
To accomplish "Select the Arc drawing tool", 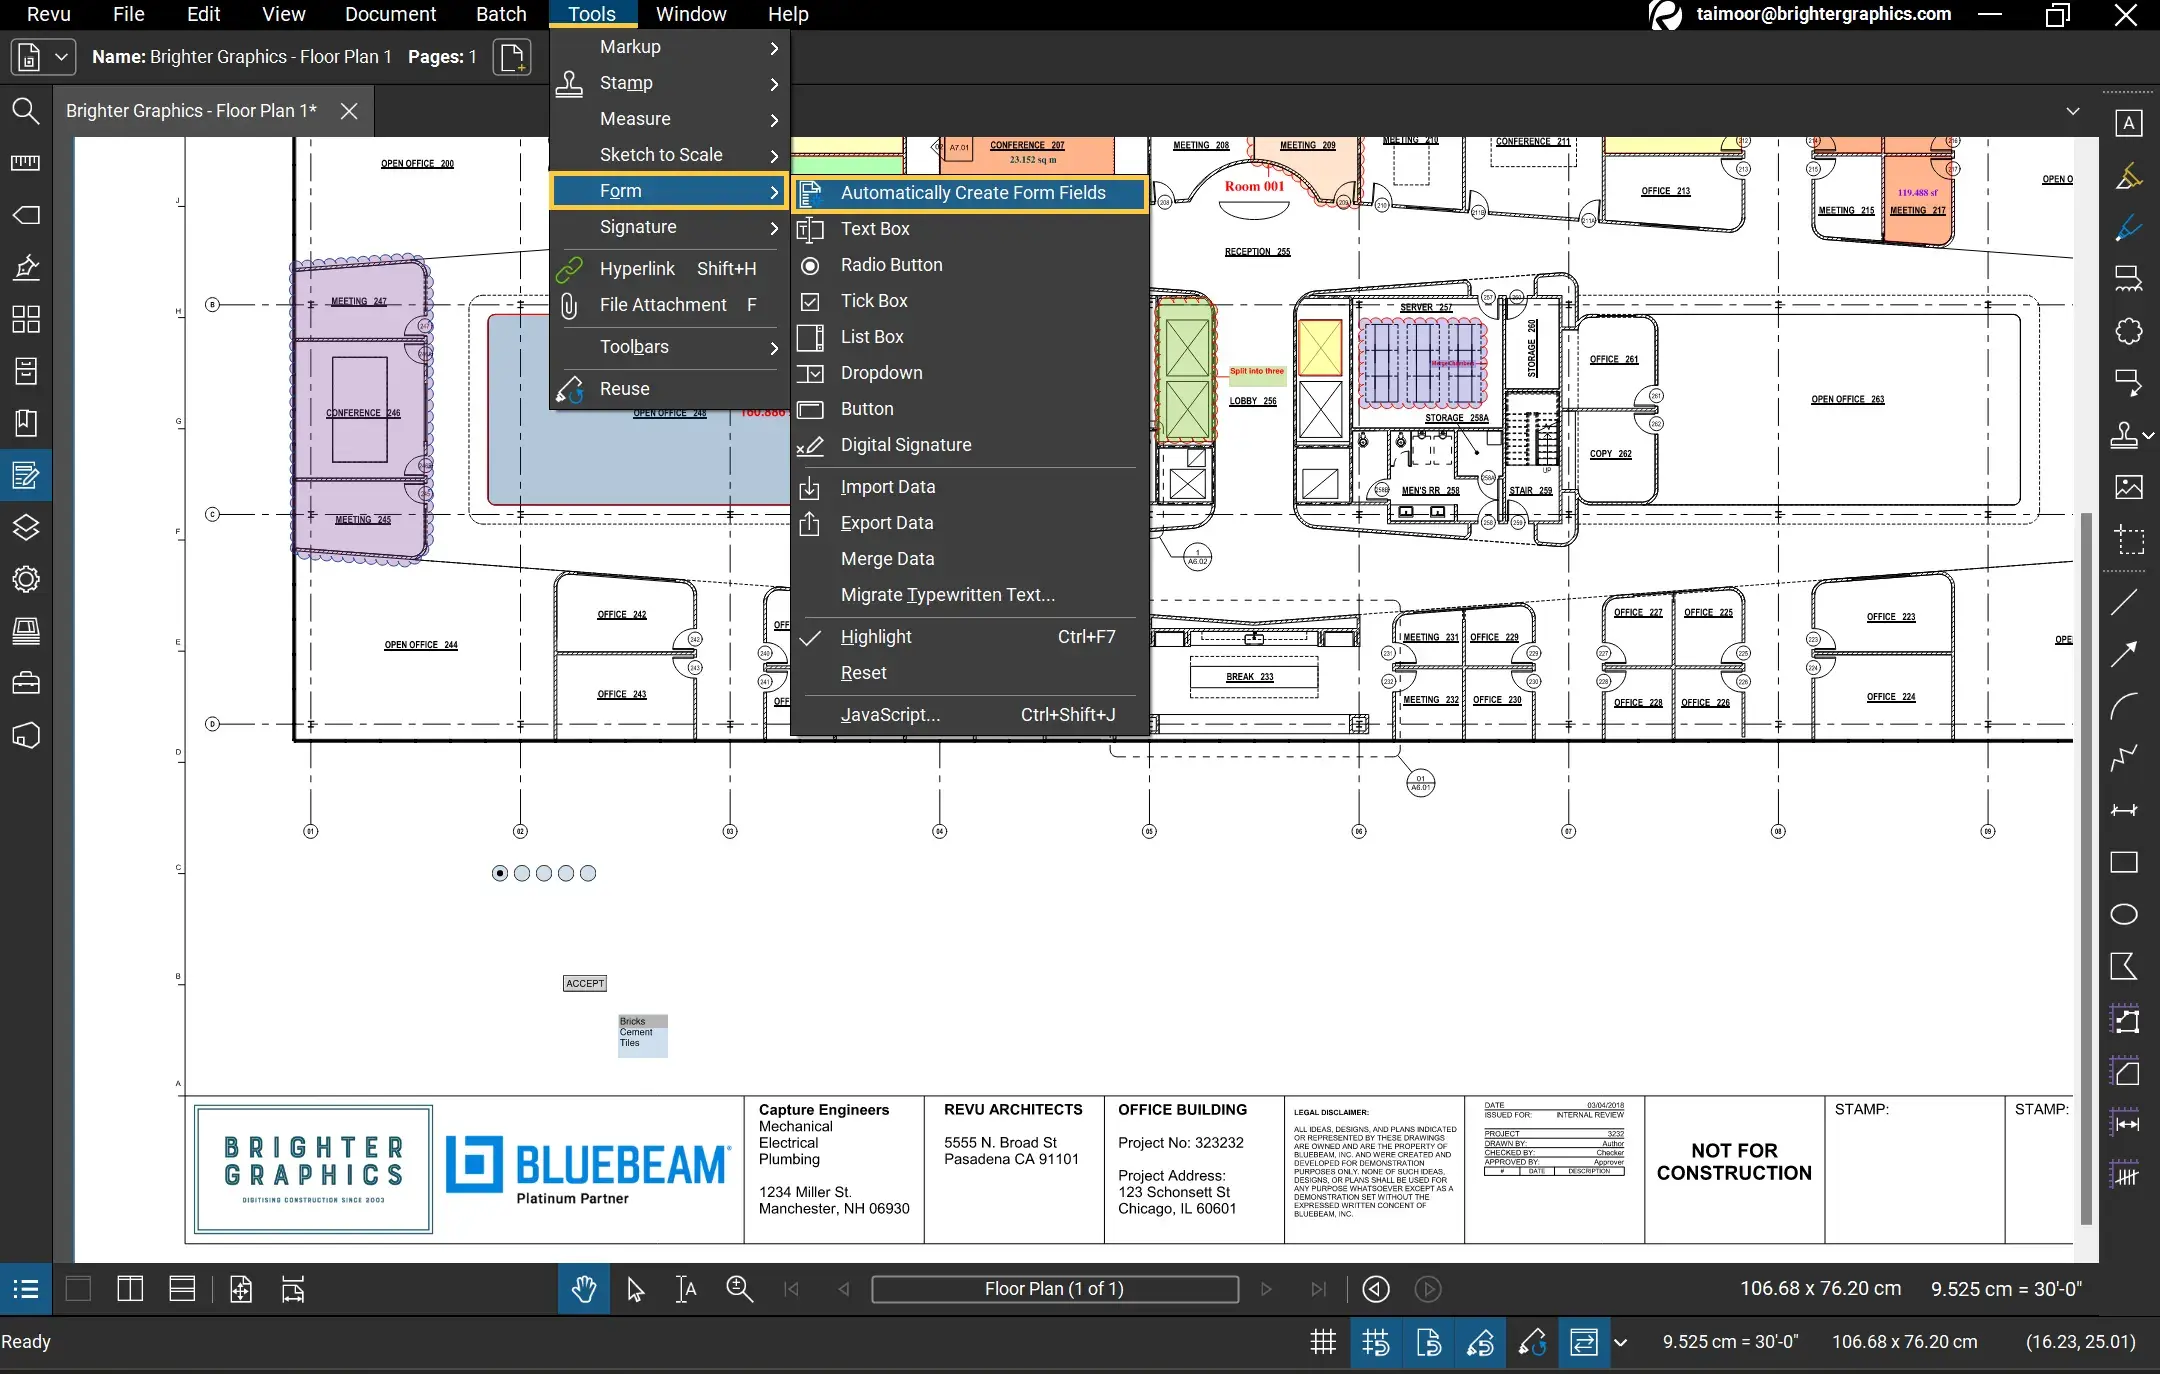I will [x=2124, y=706].
